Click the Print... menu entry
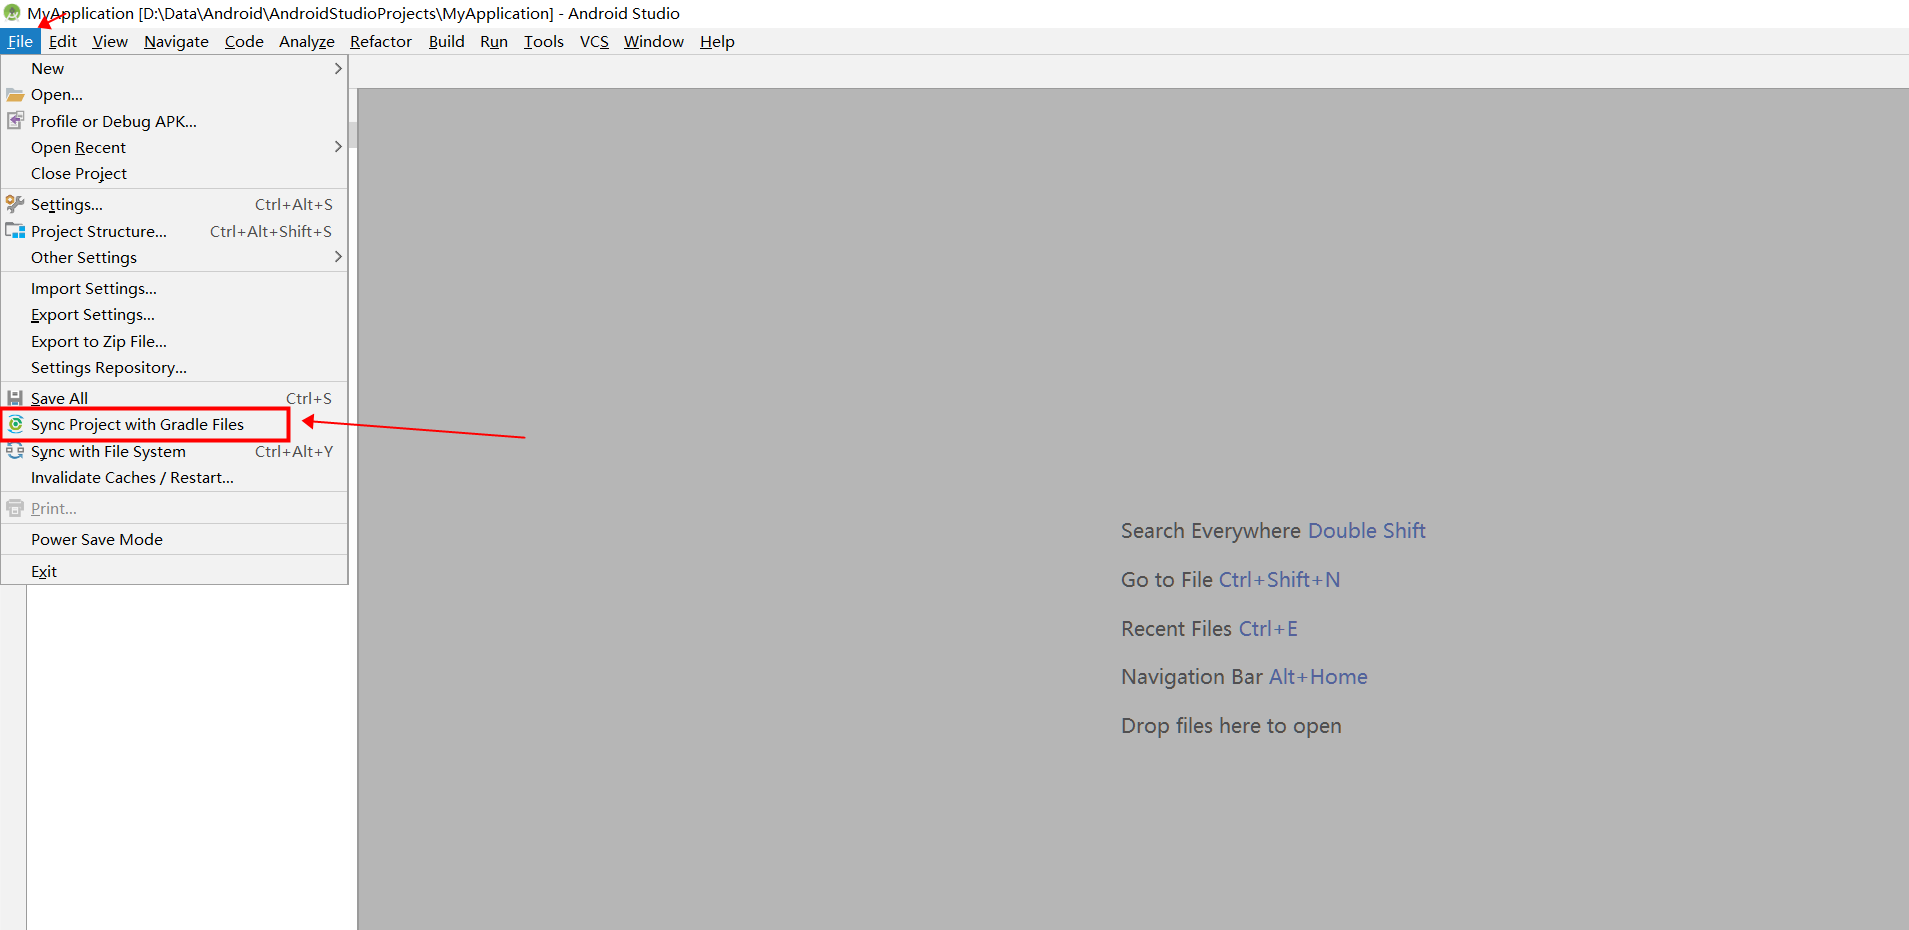The width and height of the screenshot is (1909, 930). (x=174, y=508)
